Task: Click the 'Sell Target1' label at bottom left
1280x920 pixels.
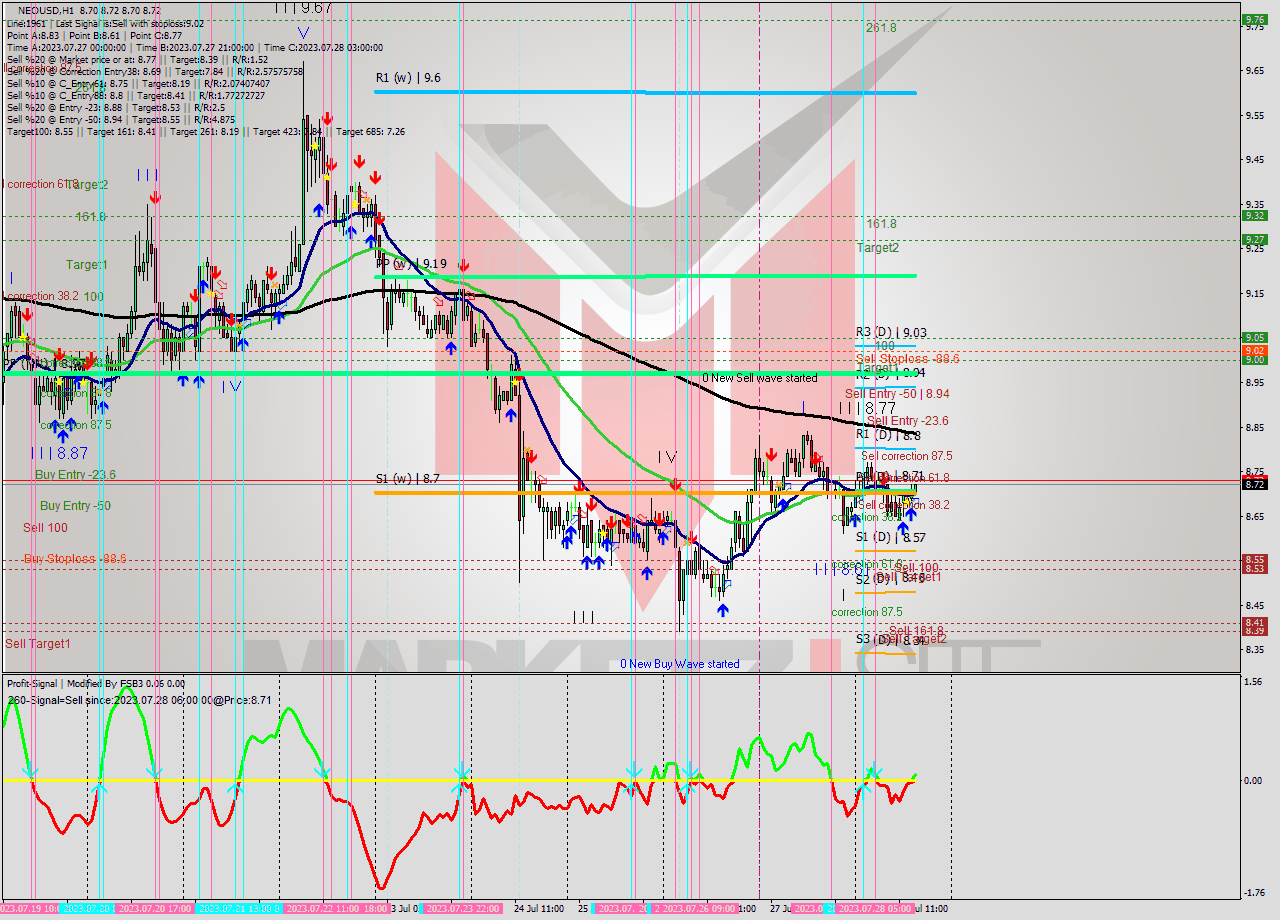Action: click(x=38, y=644)
